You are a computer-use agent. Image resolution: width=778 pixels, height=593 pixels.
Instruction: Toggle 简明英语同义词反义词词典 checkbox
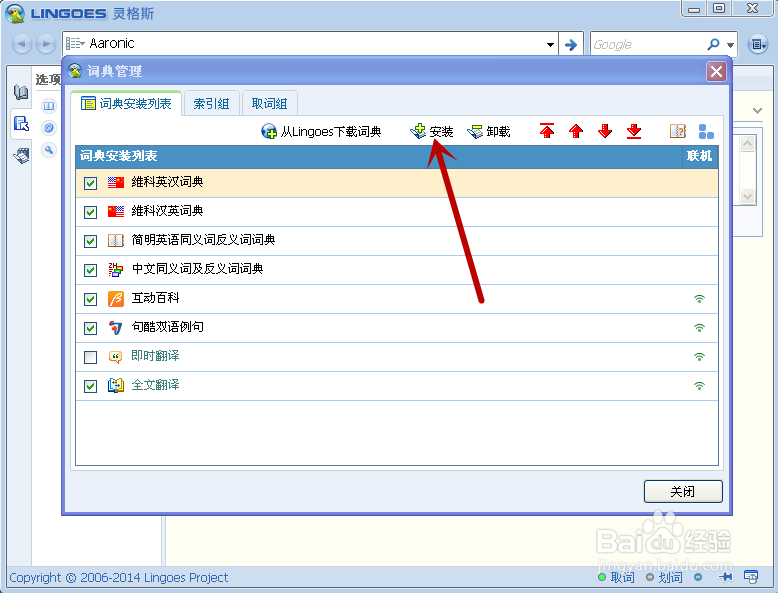(x=90, y=241)
